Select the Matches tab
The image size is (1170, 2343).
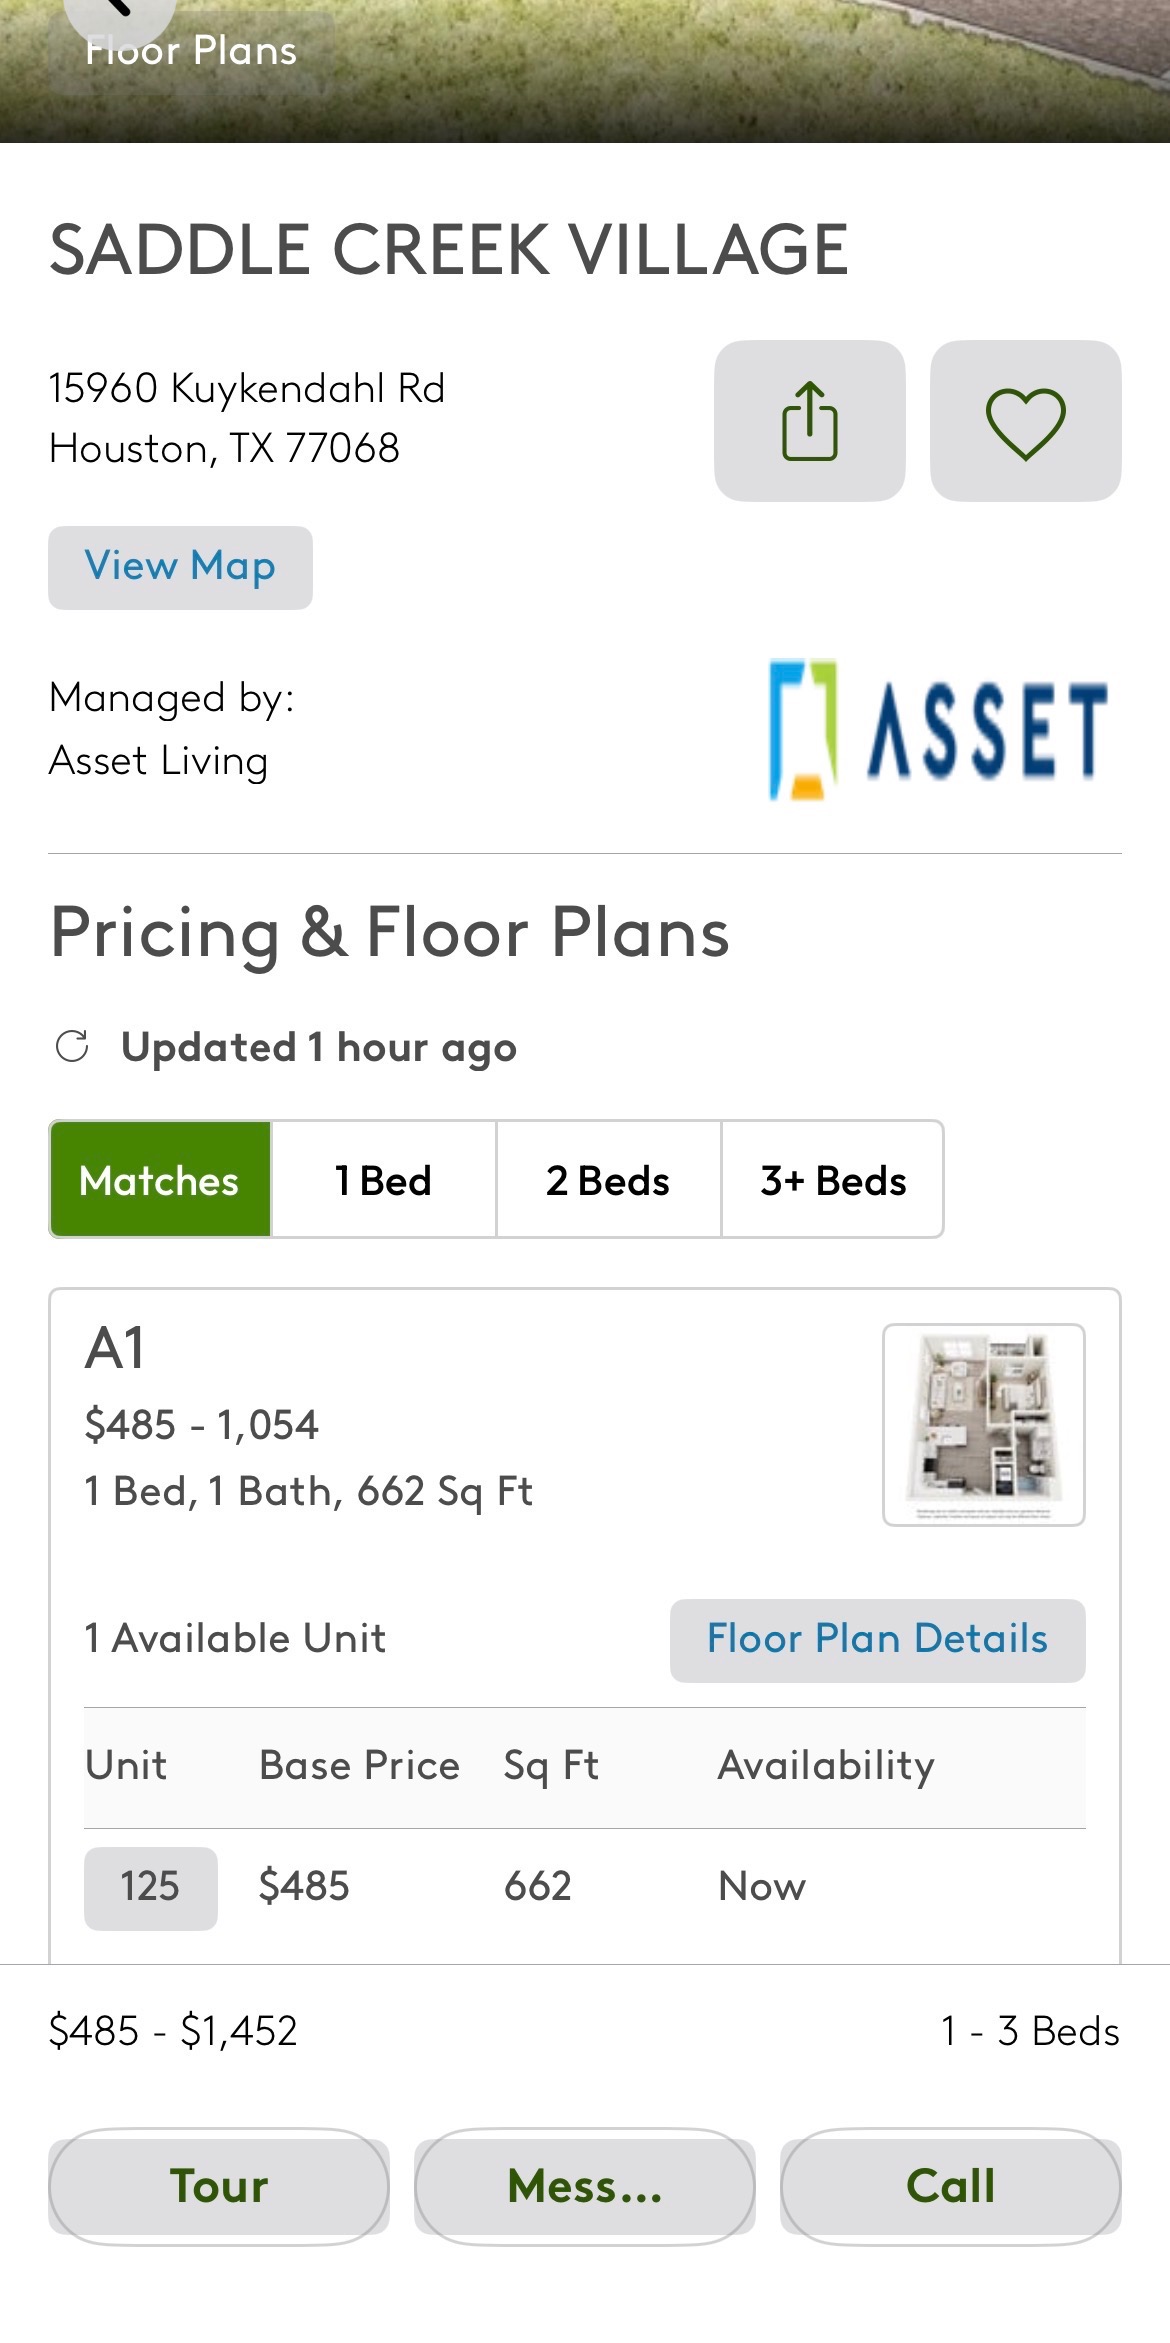click(x=160, y=1180)
